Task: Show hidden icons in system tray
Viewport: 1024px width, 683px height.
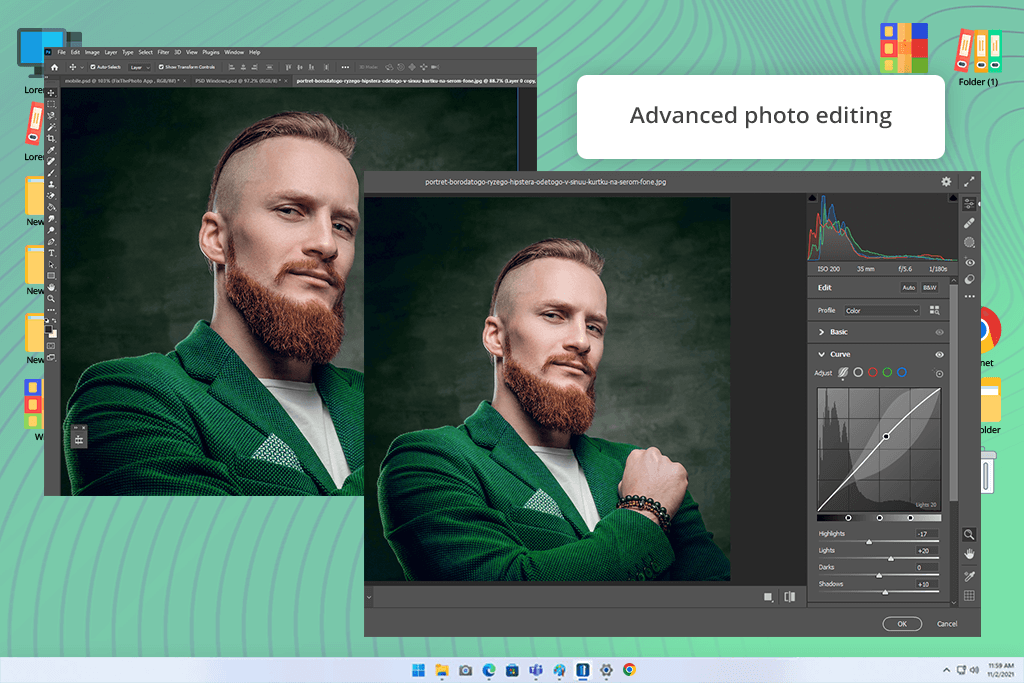Action: (946, 670)
